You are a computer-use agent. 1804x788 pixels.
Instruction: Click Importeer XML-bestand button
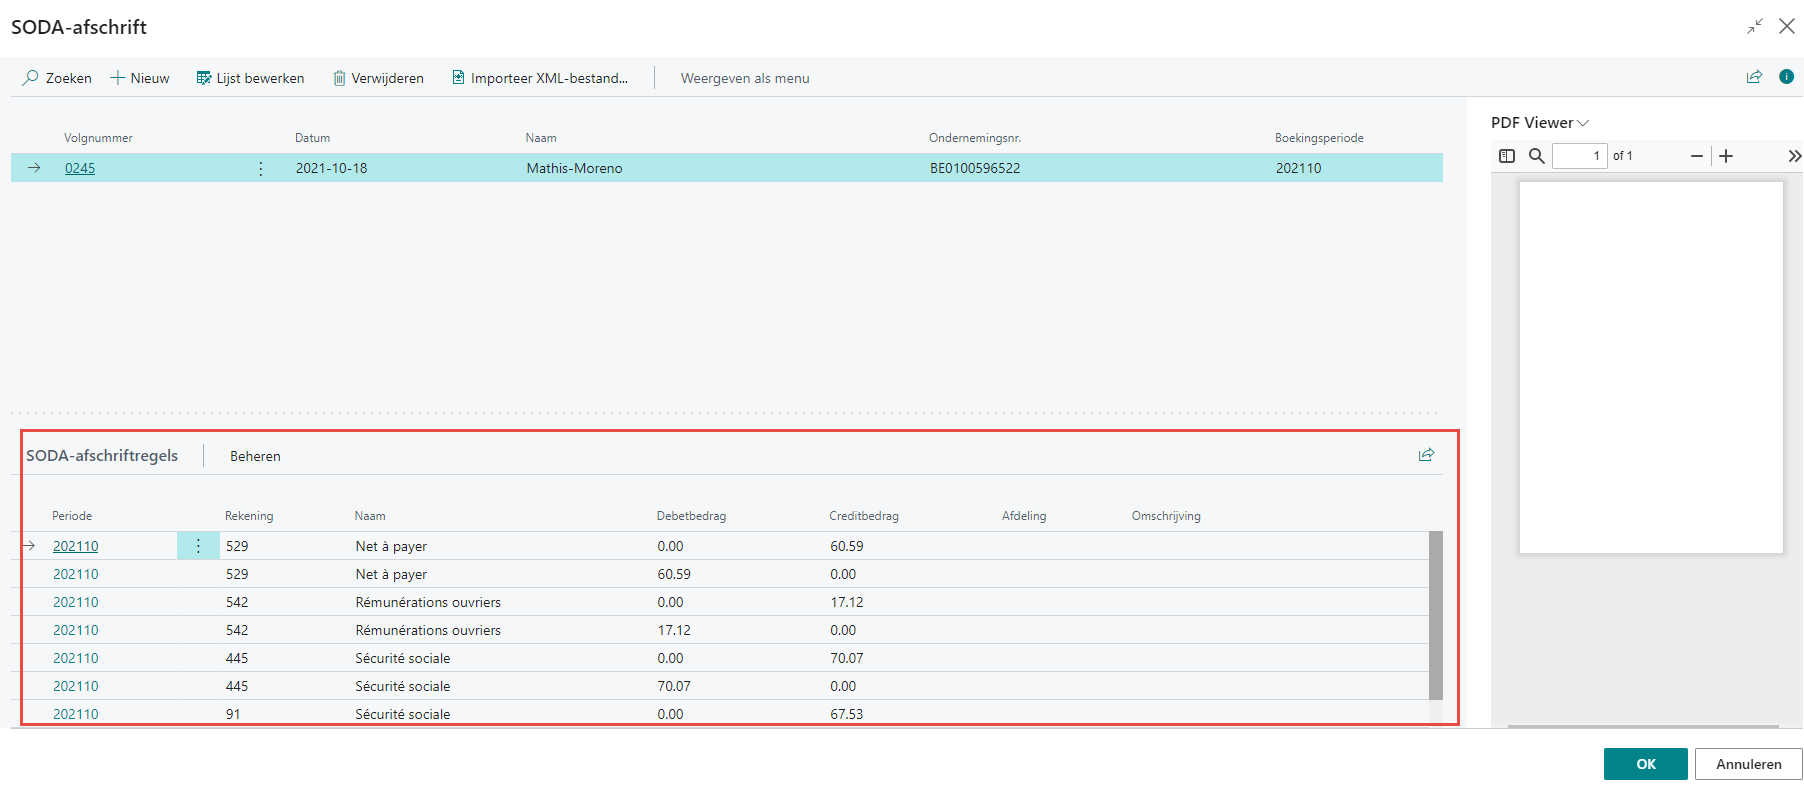click(x=540, y=78)
